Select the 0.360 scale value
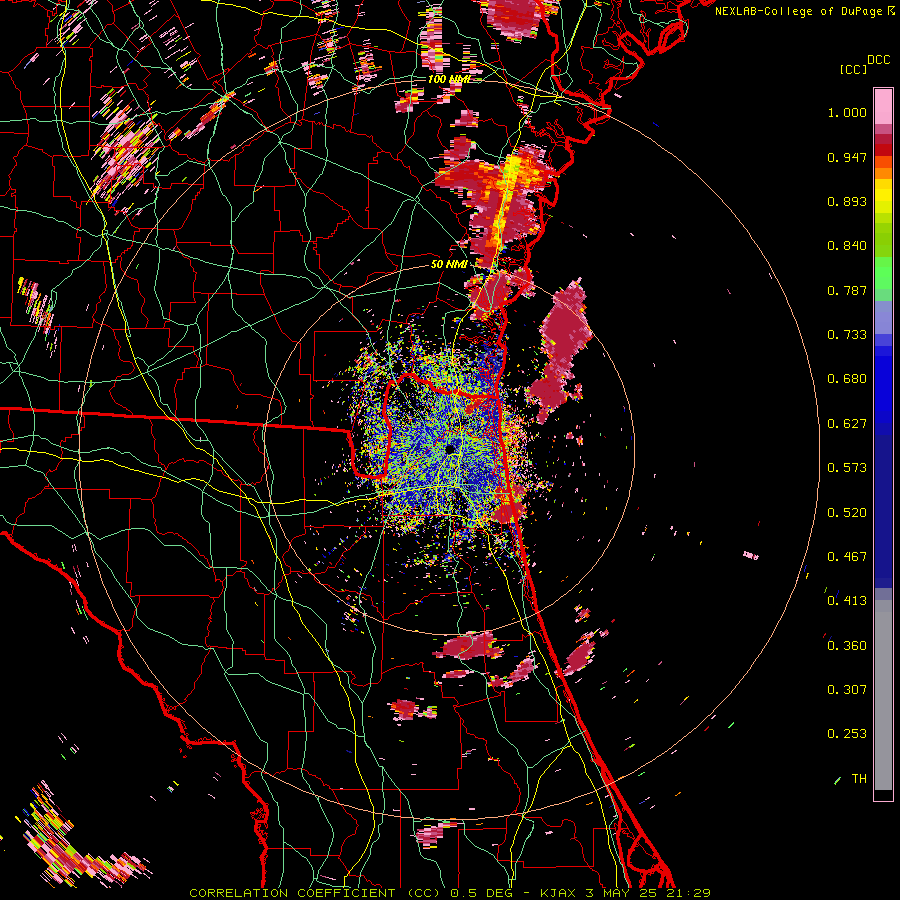This screenshot has height=900, width=900. 847,646
